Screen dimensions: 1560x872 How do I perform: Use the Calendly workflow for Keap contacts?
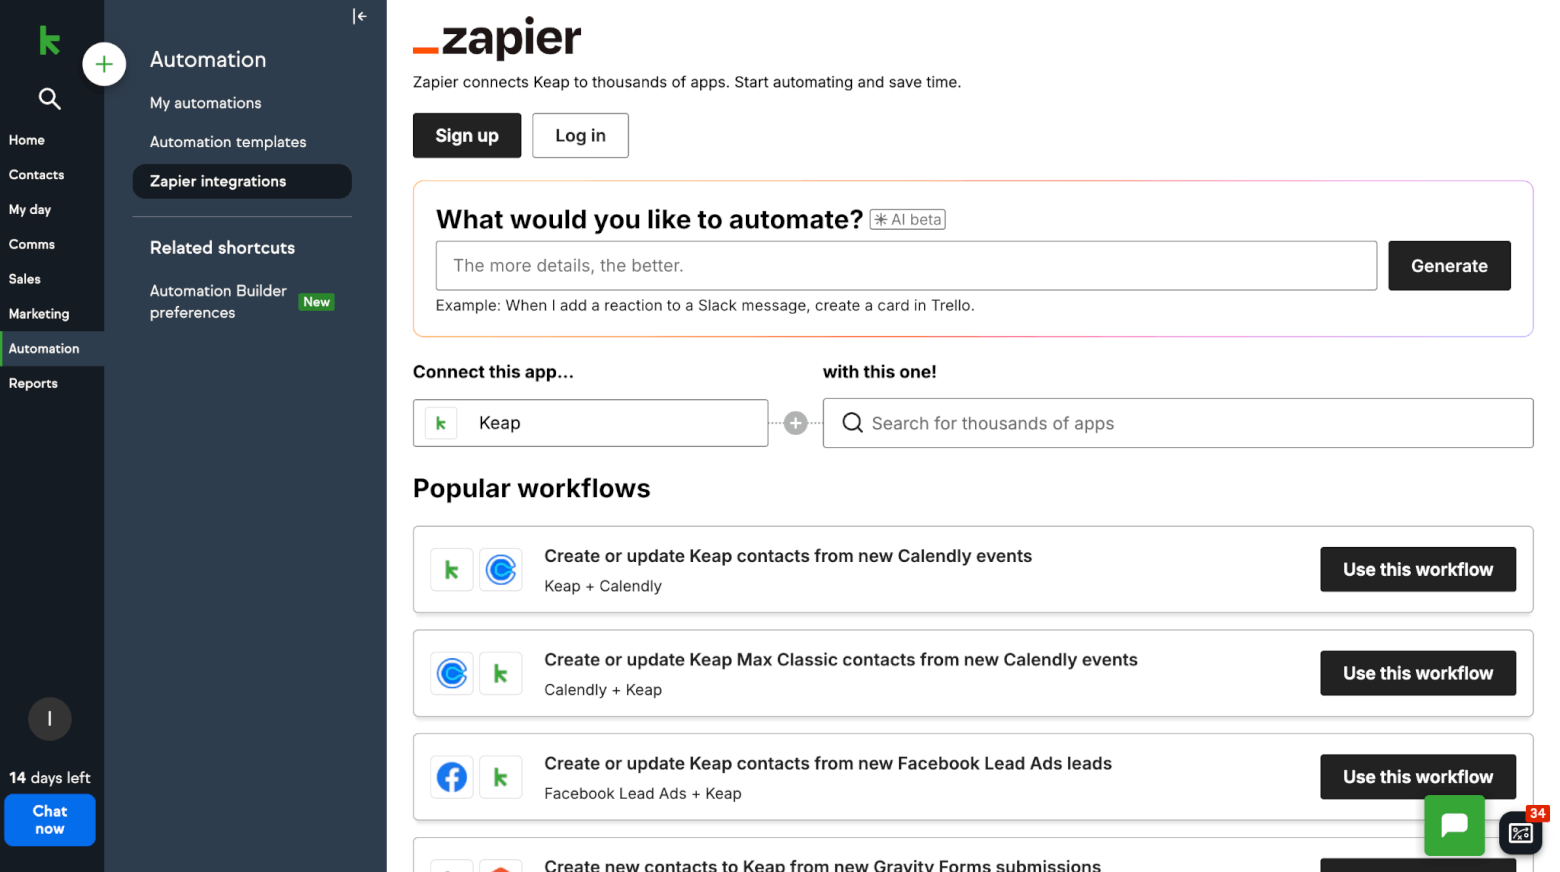tap(1417, 569)
